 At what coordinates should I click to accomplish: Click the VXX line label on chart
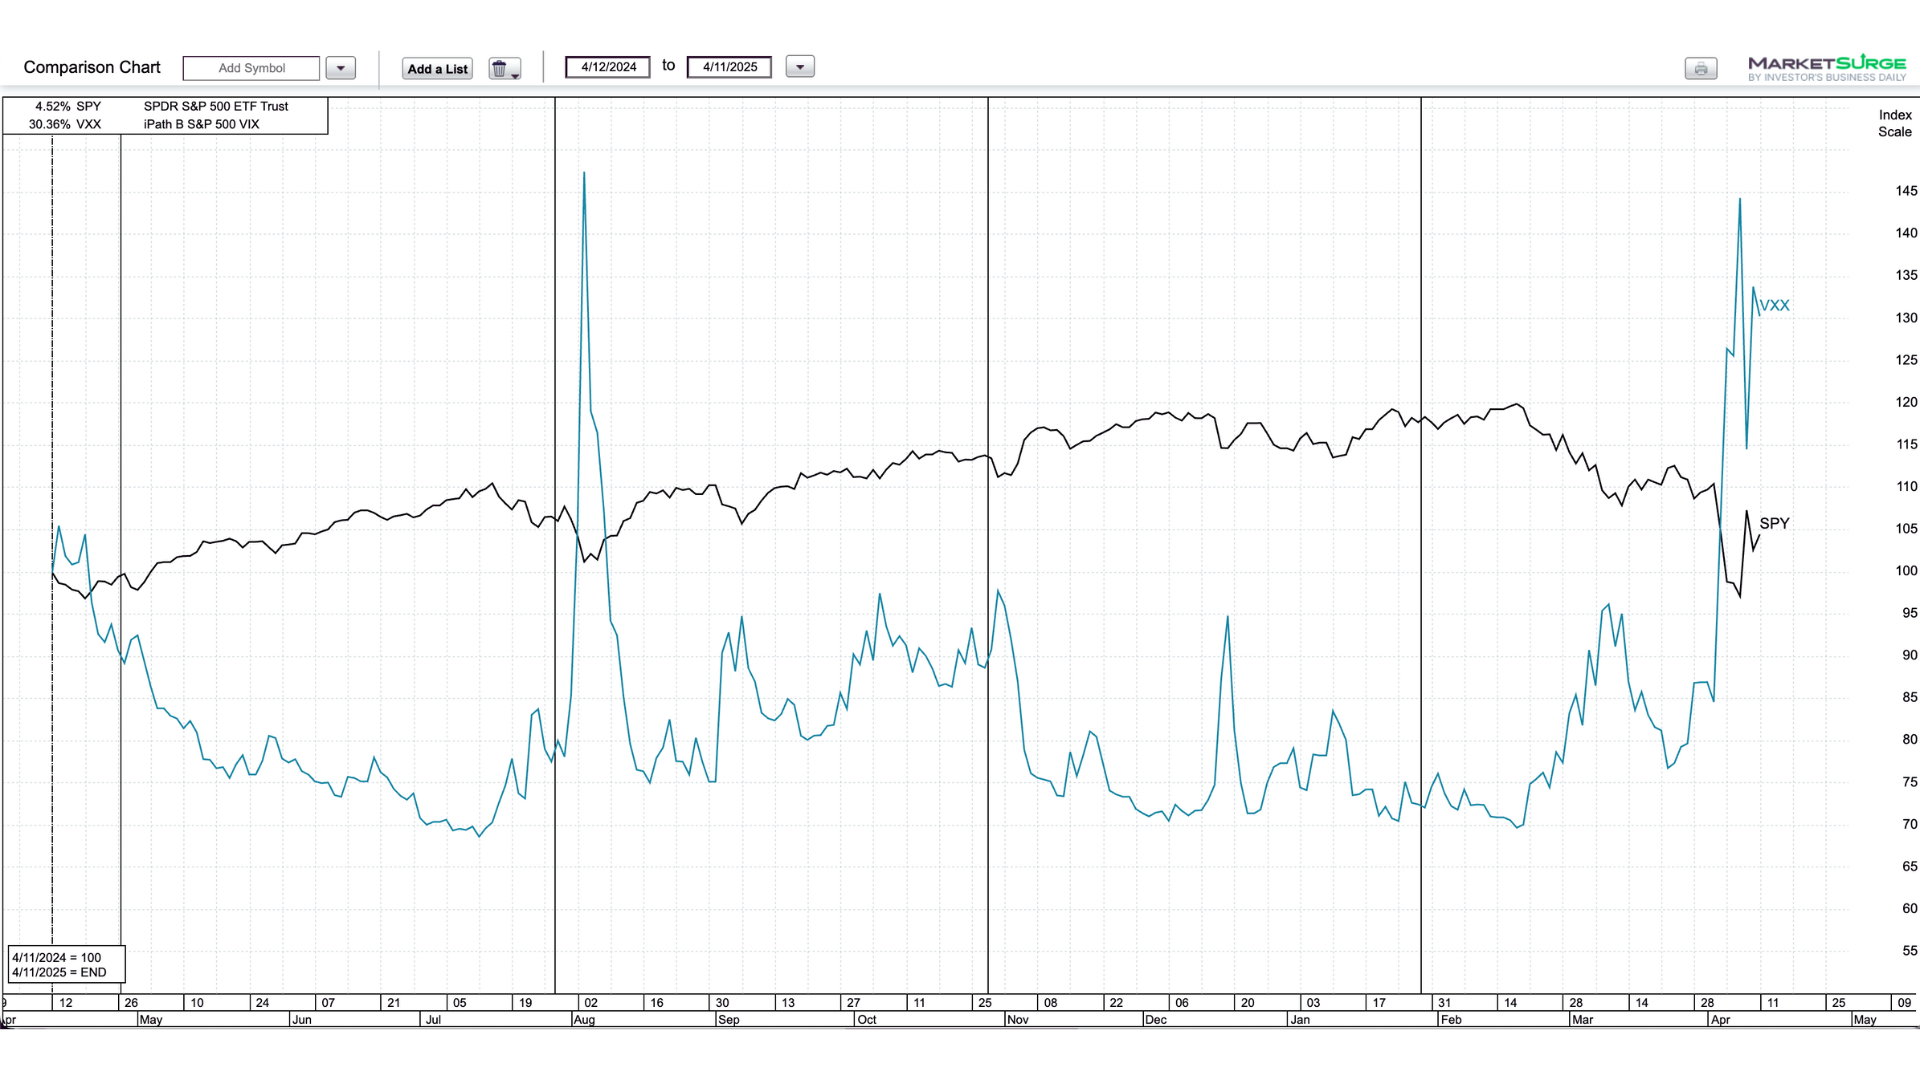tap(1774, 305)
